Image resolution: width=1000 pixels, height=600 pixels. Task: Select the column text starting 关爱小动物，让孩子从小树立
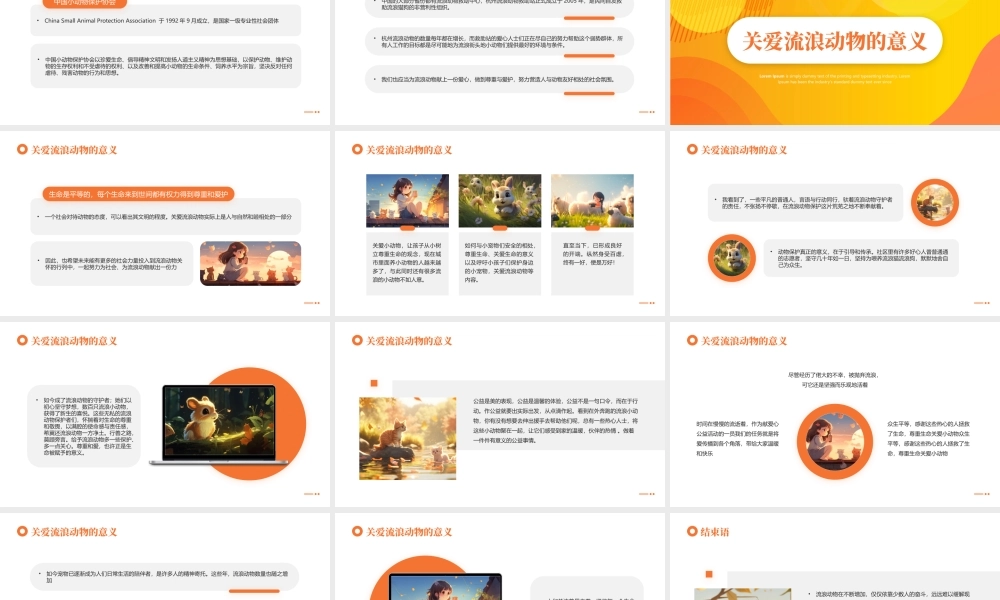click(x=407, y=262)
